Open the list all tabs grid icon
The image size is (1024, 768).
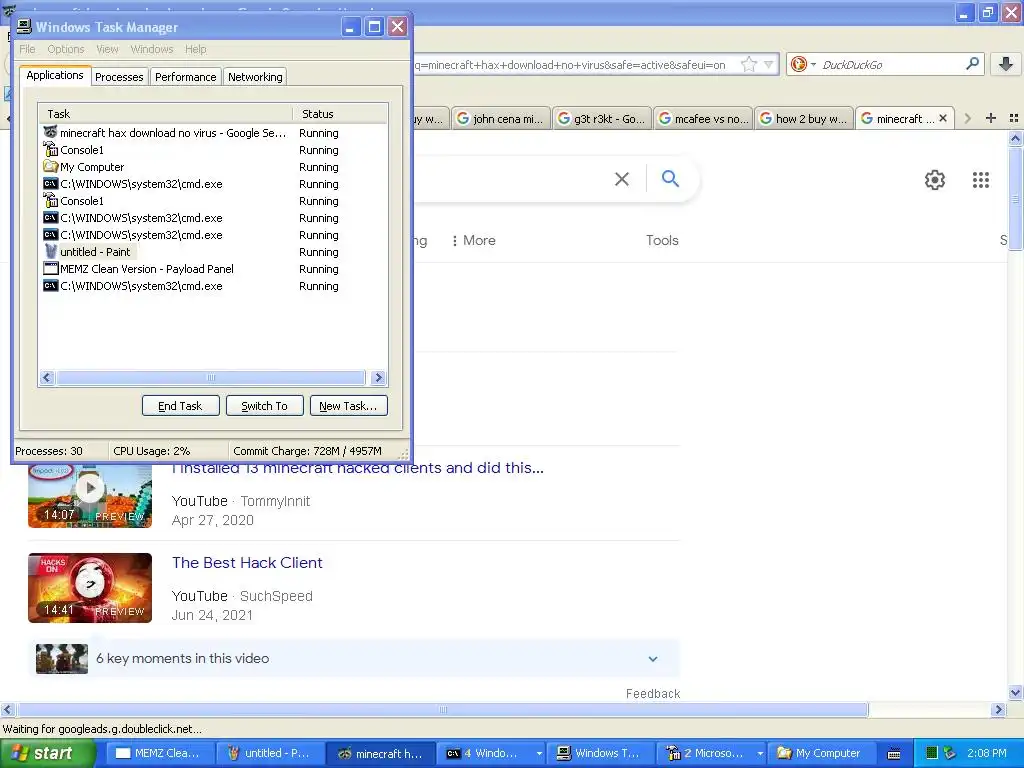tap(1014, 118)
